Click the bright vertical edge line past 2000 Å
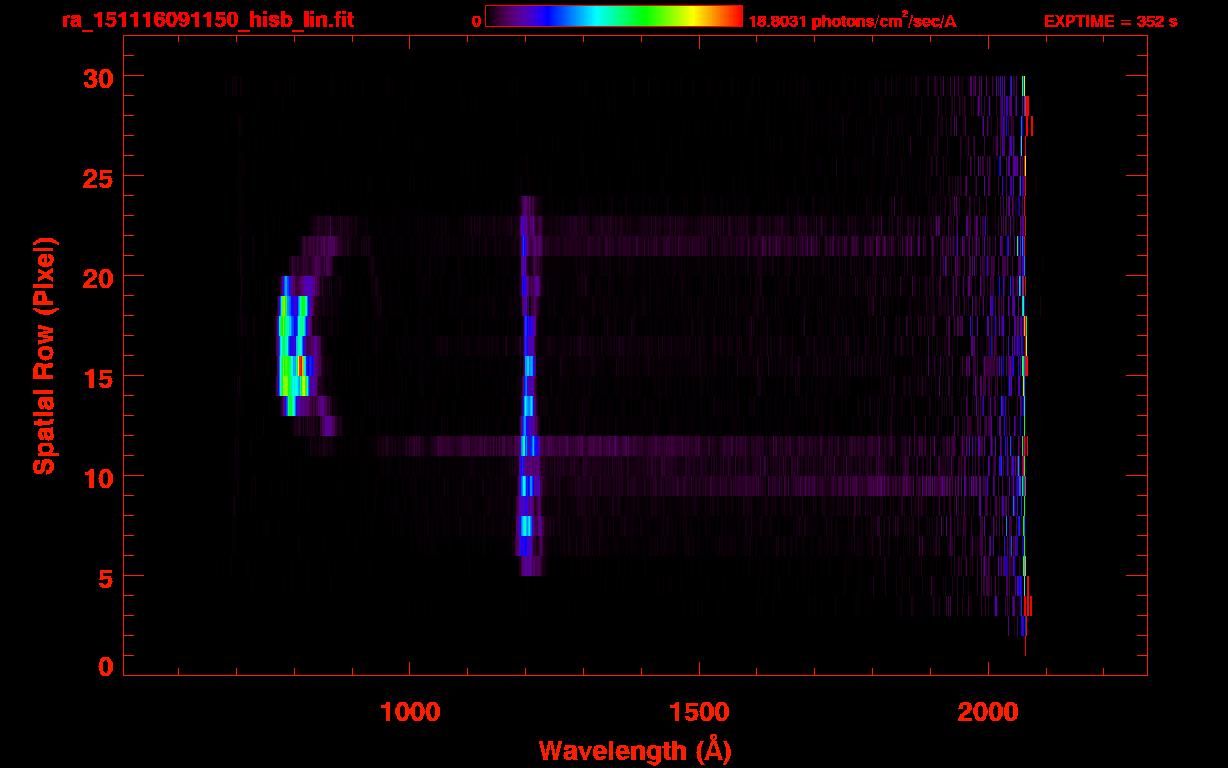The image size is (1228, 768). pyautogui.click(x=1024, y=365)
